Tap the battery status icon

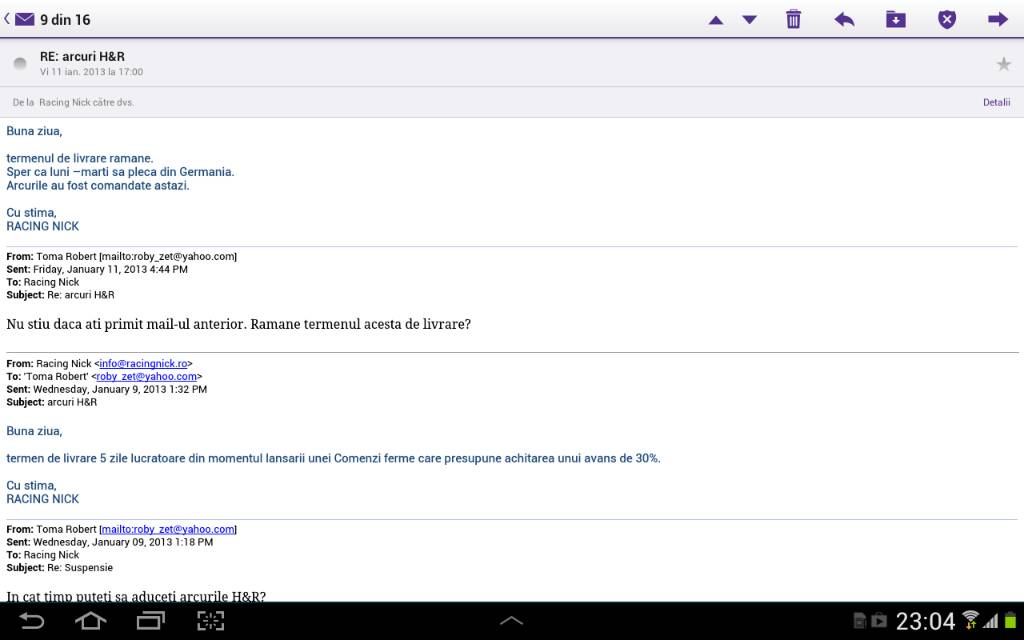(1010, 620)
